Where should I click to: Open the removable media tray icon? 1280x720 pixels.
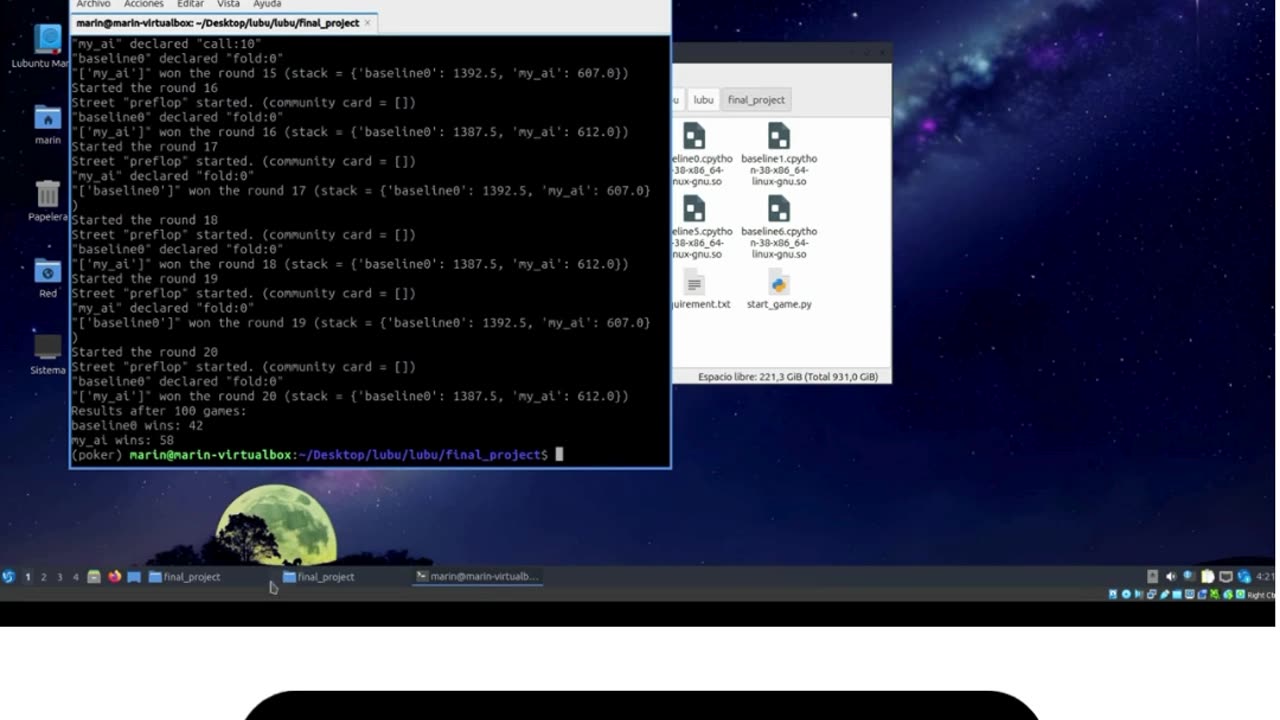tap(1152, 576)
